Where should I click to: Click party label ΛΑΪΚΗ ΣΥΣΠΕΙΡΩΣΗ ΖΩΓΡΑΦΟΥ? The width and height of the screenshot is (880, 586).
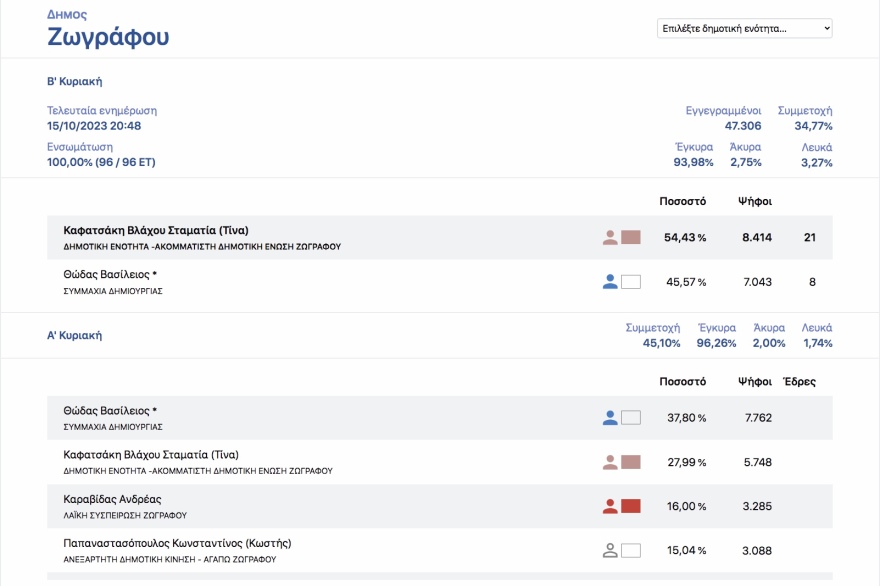[125, 515]
